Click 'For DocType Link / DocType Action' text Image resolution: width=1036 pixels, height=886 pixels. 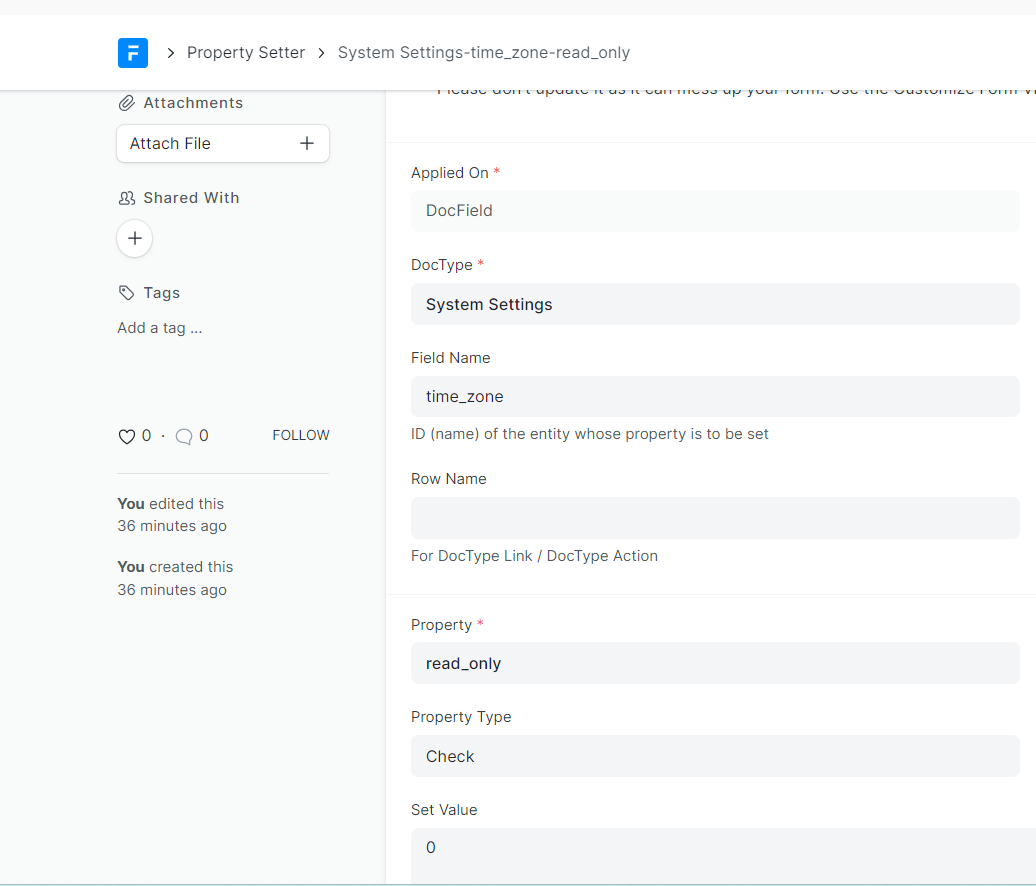pos(534,556)
